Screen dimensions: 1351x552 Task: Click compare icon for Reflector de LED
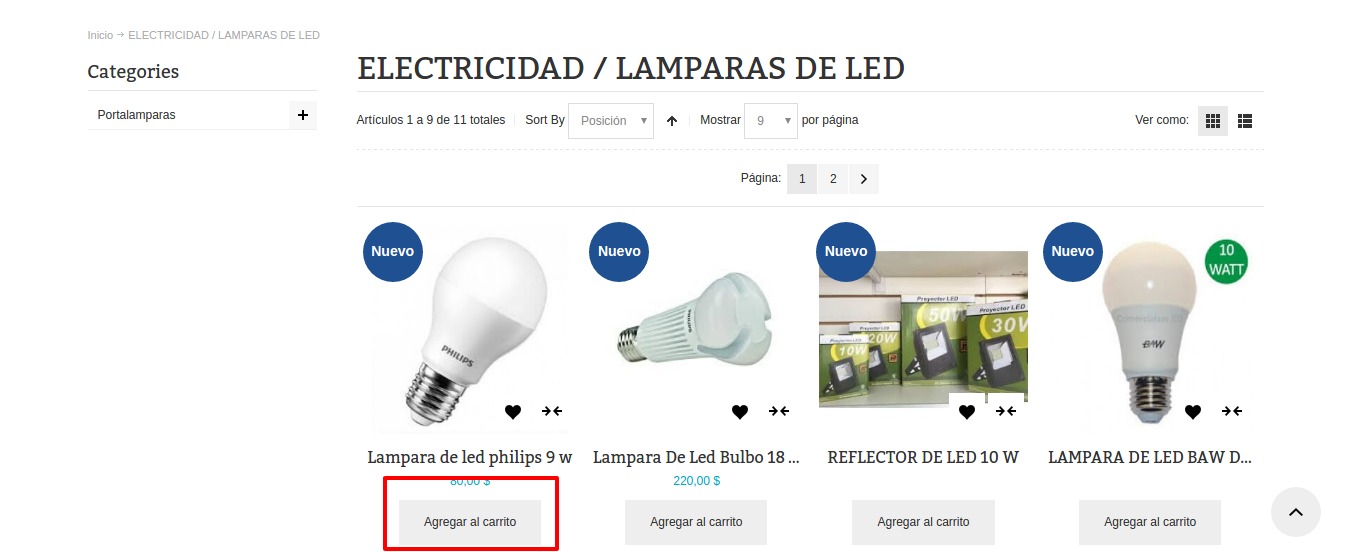(x=1006, y=411)
